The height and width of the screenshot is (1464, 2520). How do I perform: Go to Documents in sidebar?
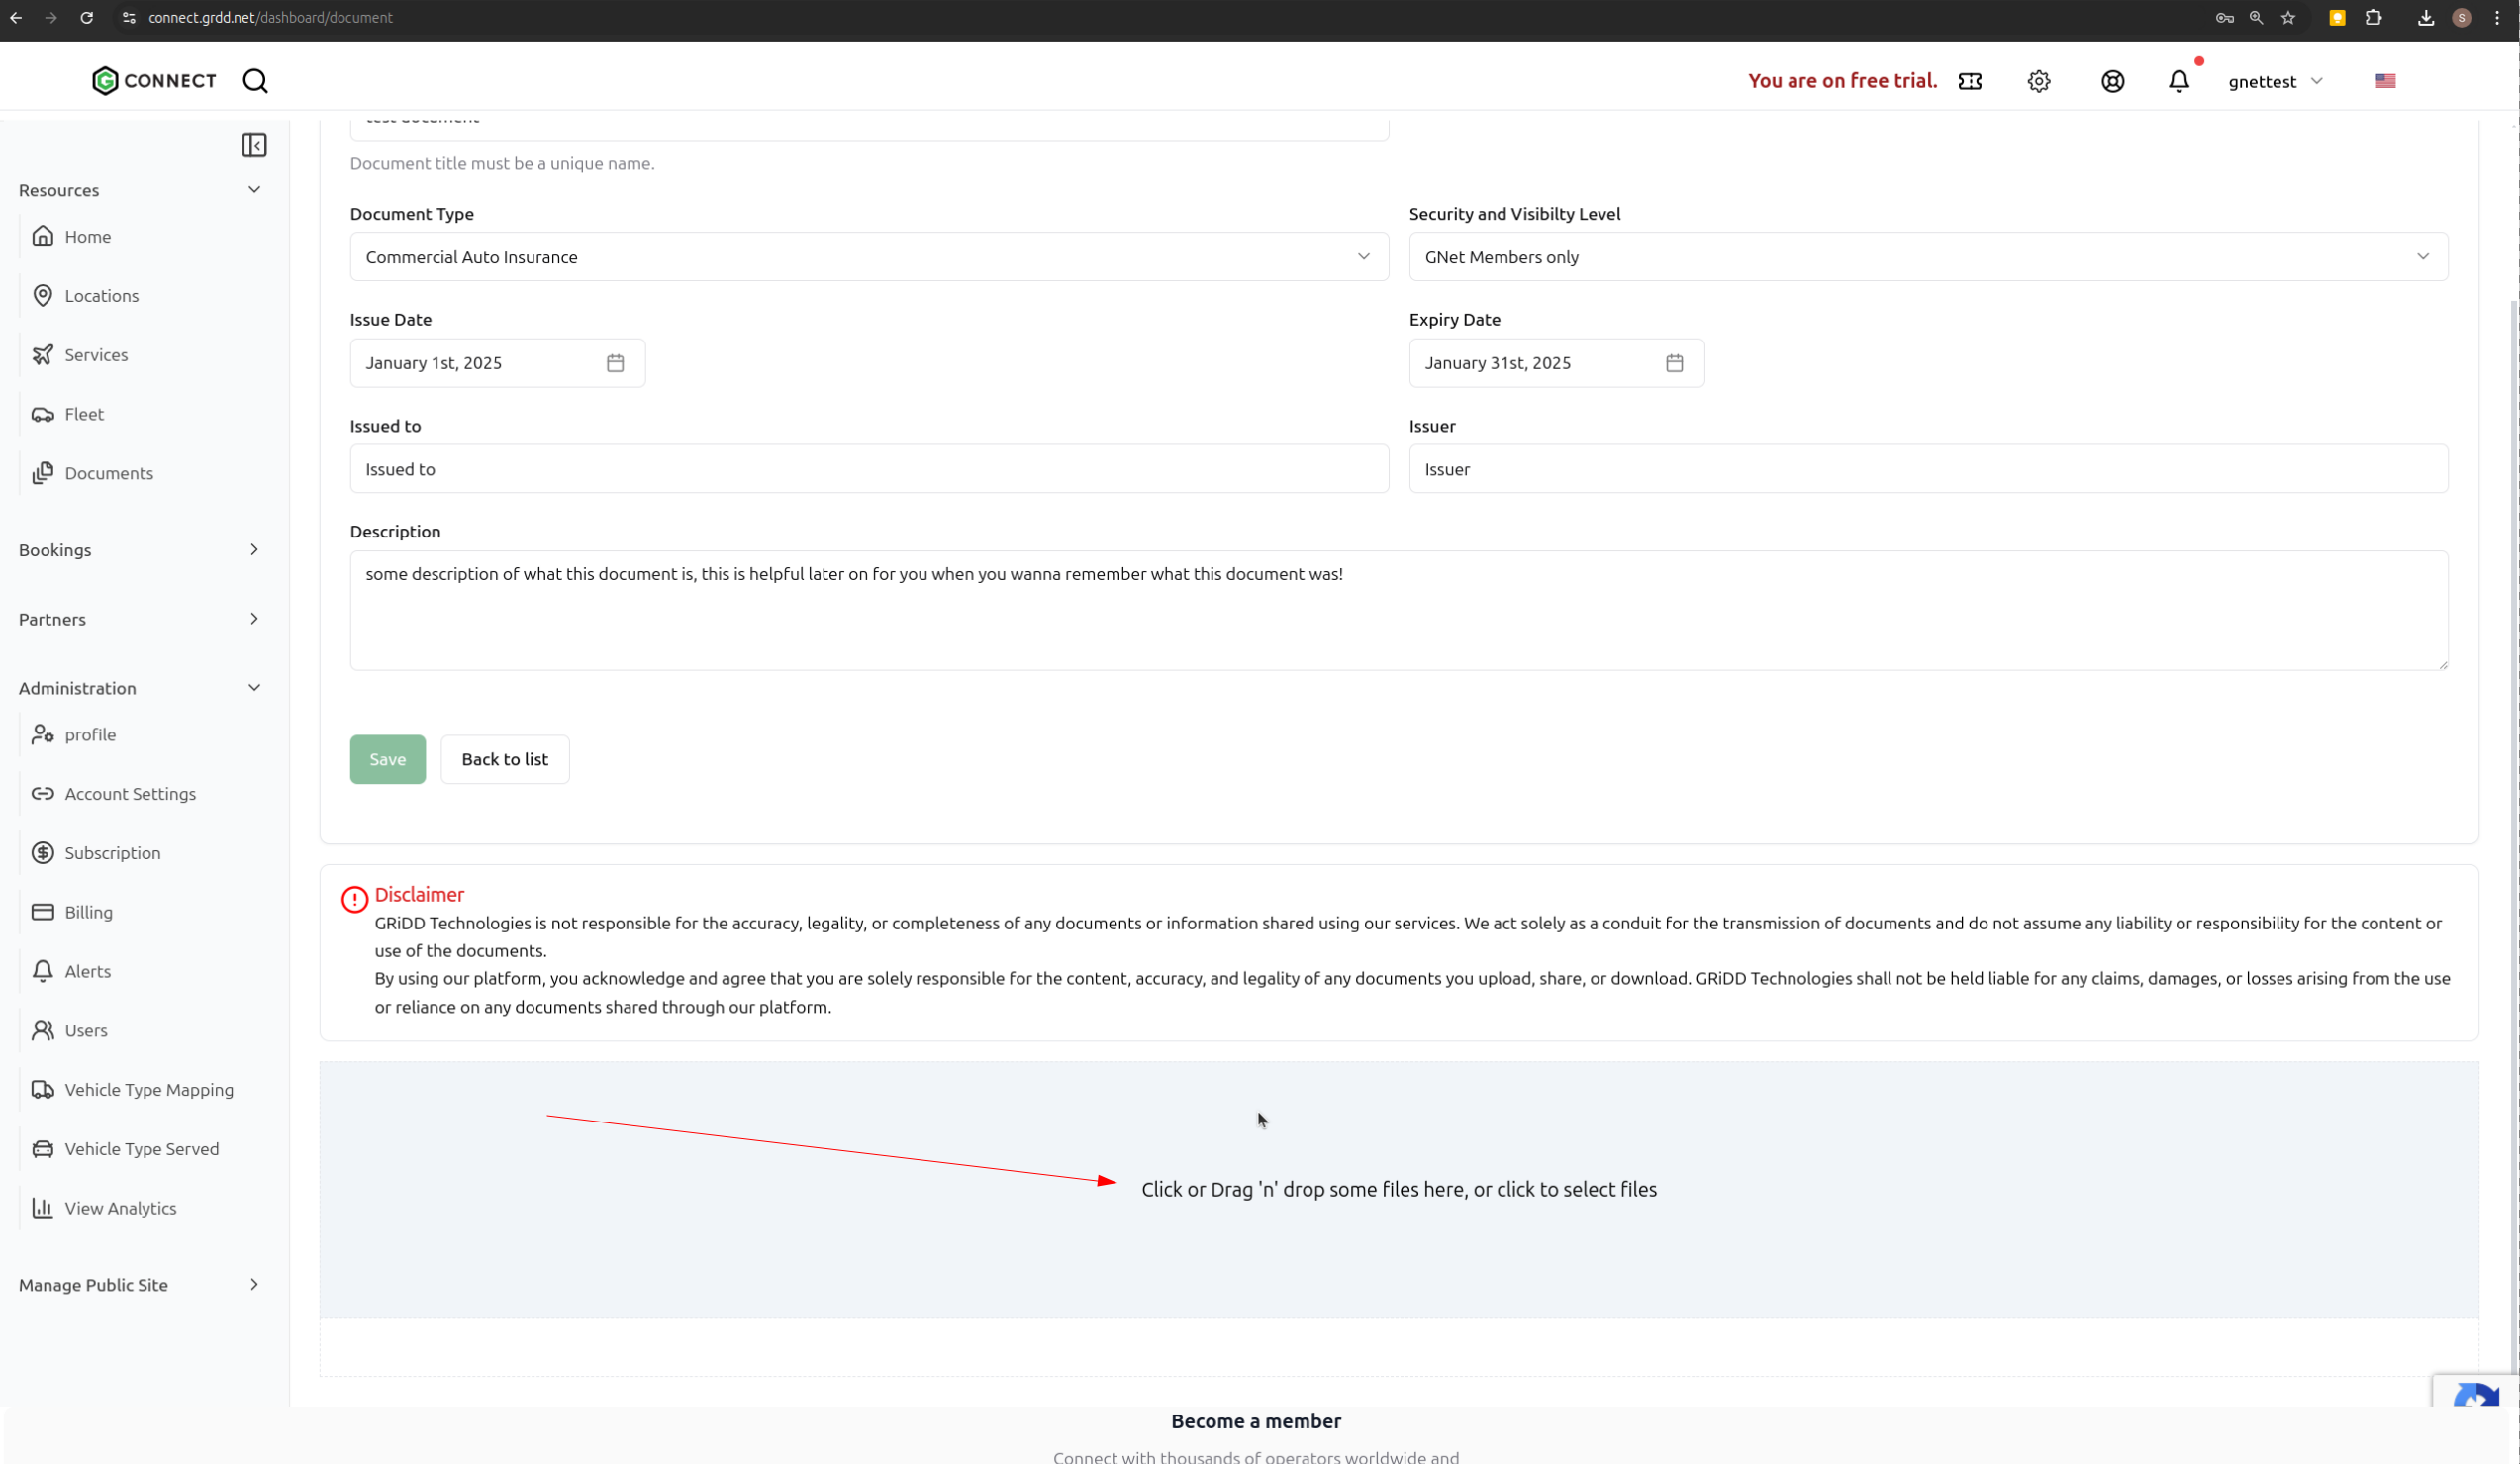[x=108, y=473]
